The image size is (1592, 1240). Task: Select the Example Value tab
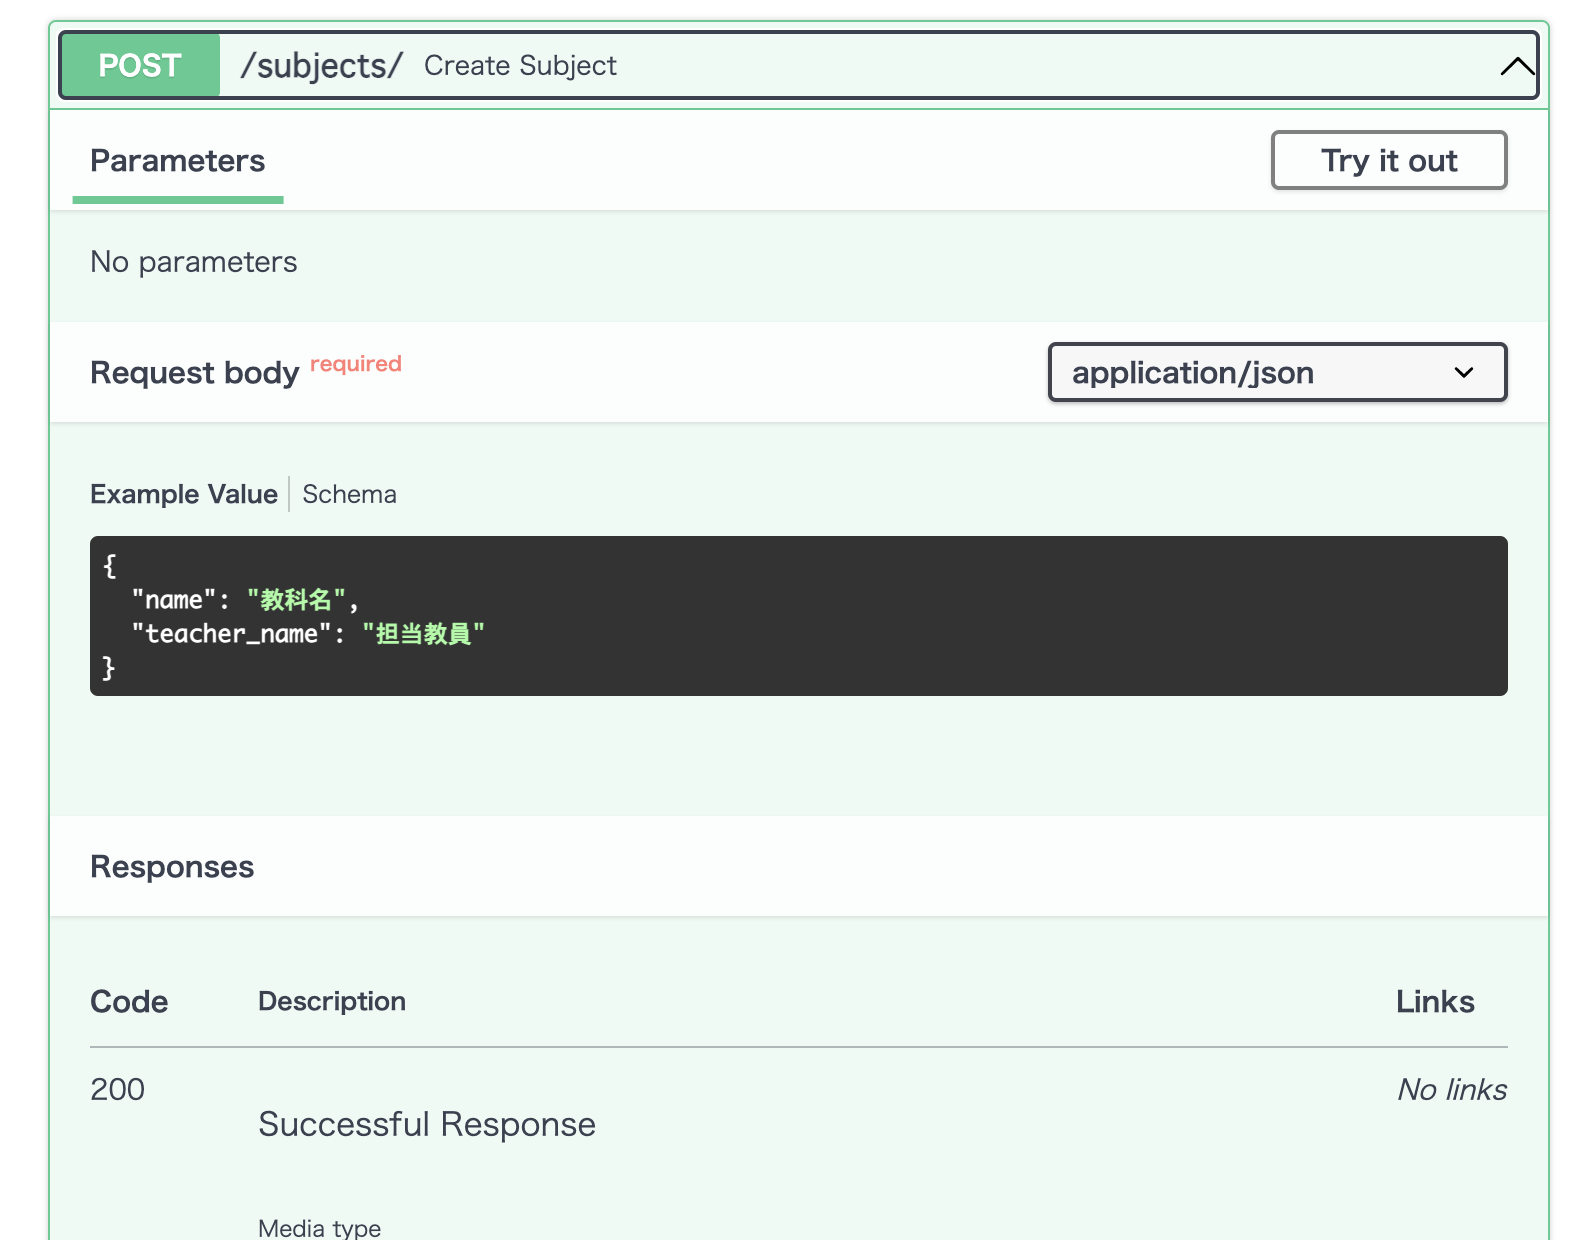(x=184, y=494)
